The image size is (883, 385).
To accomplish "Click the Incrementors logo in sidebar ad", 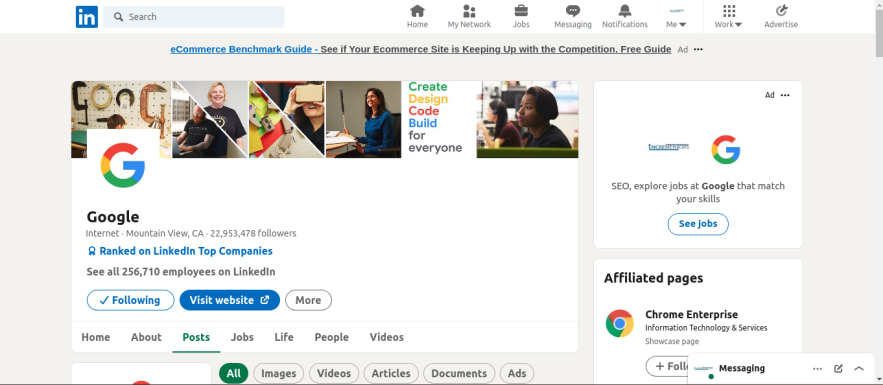I will tap(668, 147).
